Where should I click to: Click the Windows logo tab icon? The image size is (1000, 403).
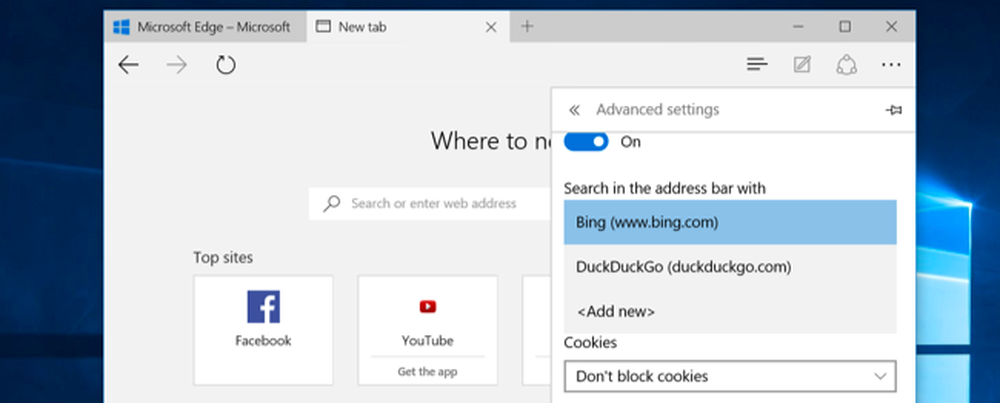pos(121,27)
